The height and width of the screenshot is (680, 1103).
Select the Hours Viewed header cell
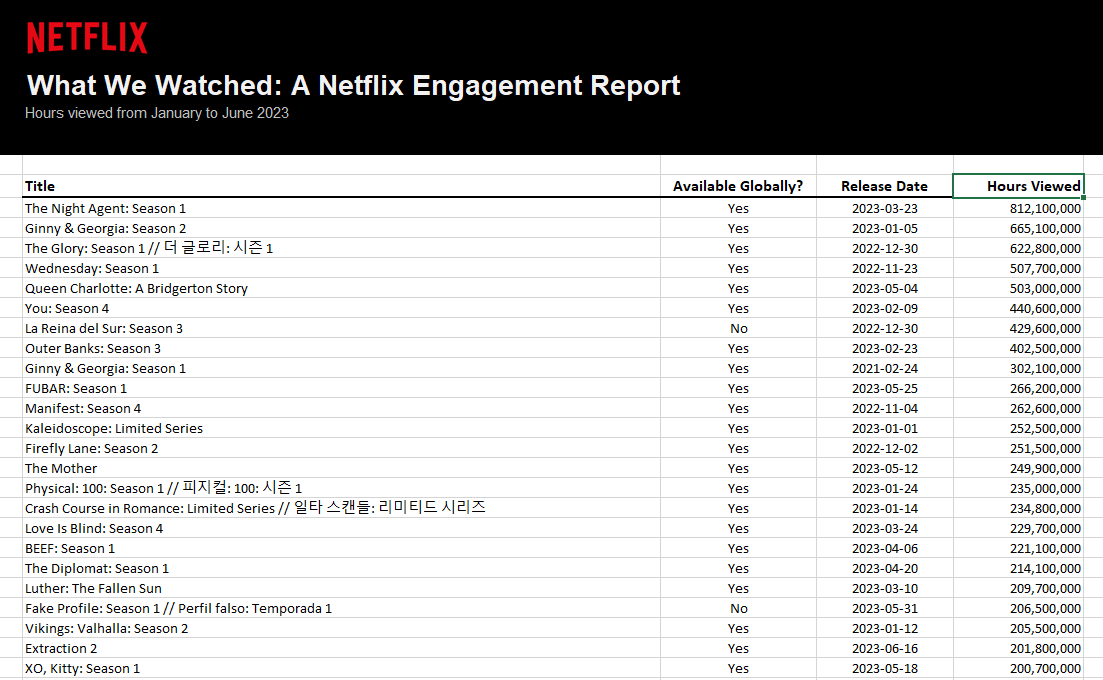tap(1018, 186)
